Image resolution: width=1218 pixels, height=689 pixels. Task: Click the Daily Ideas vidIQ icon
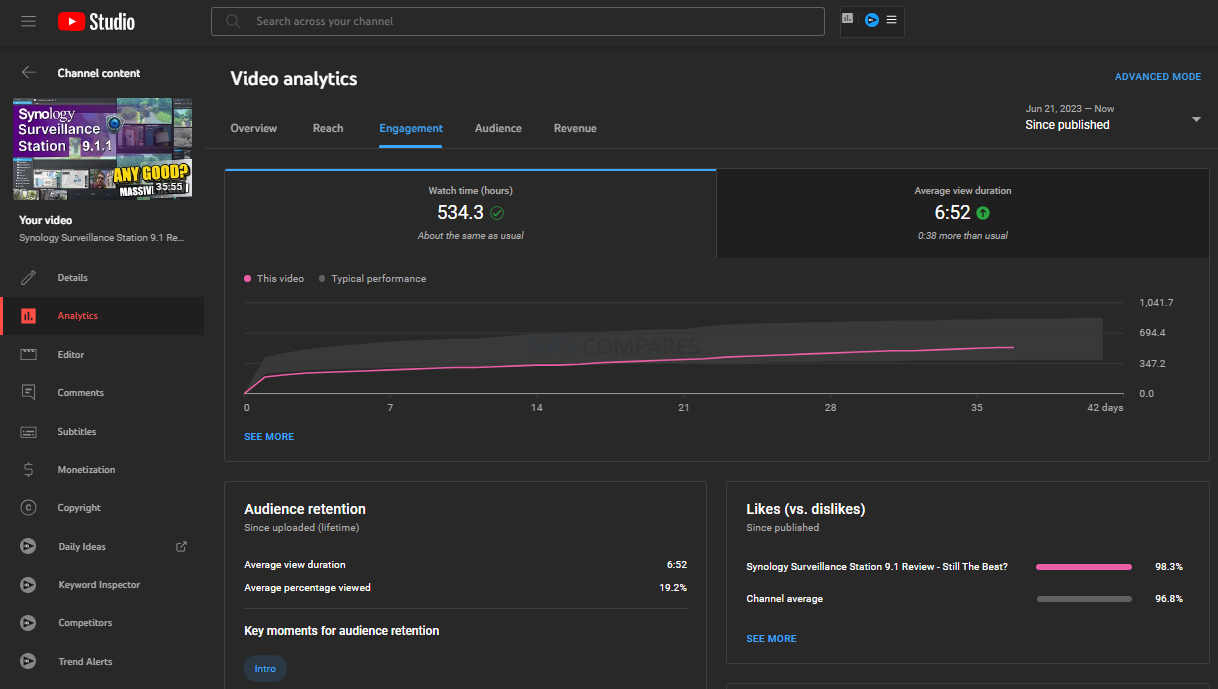(28, 547)
